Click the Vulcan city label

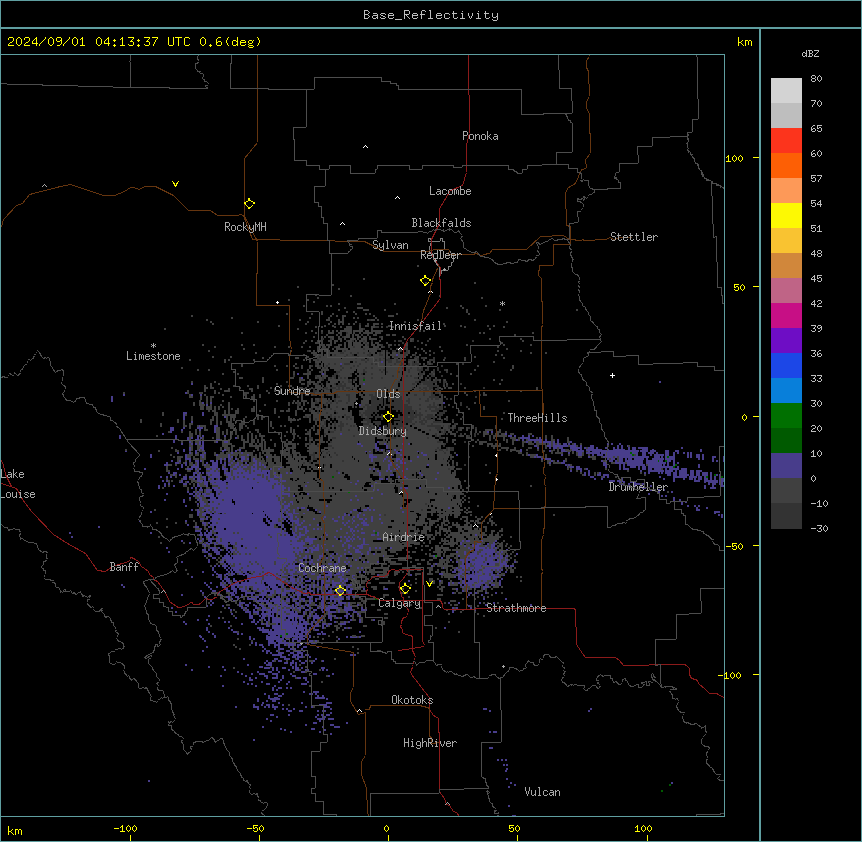(x=542, y=792)
